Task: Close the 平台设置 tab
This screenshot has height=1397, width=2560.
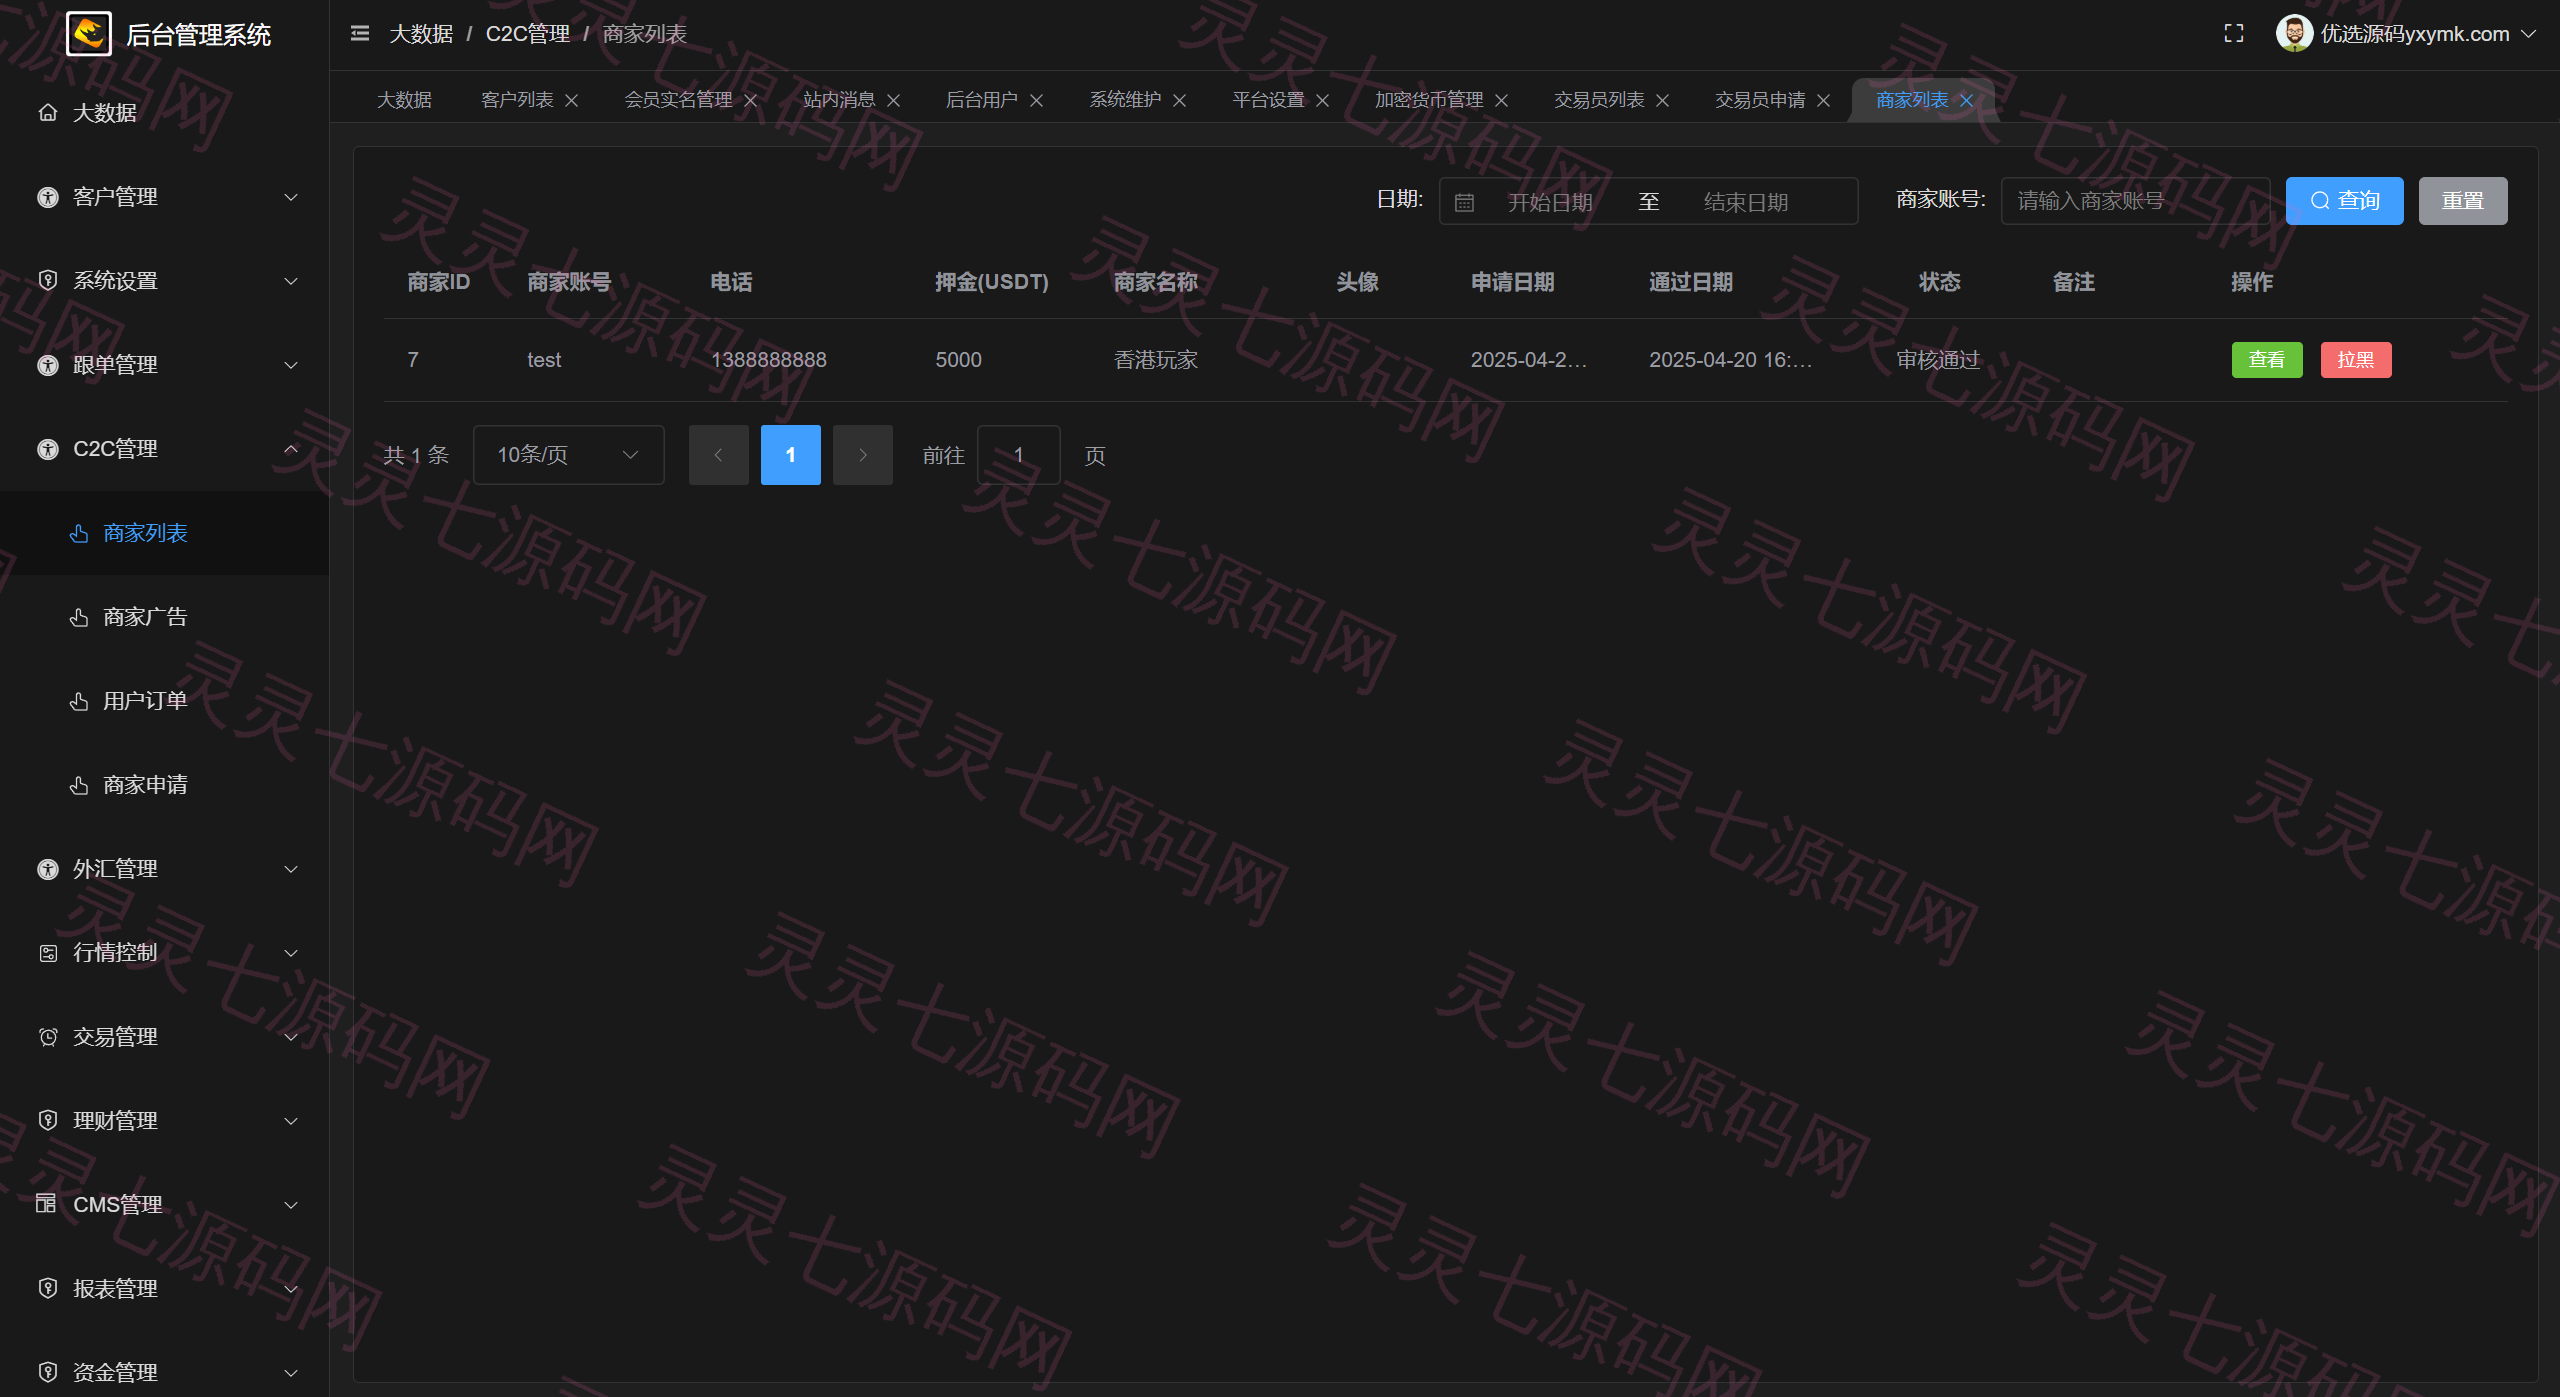Action: tap(1323, 101)
